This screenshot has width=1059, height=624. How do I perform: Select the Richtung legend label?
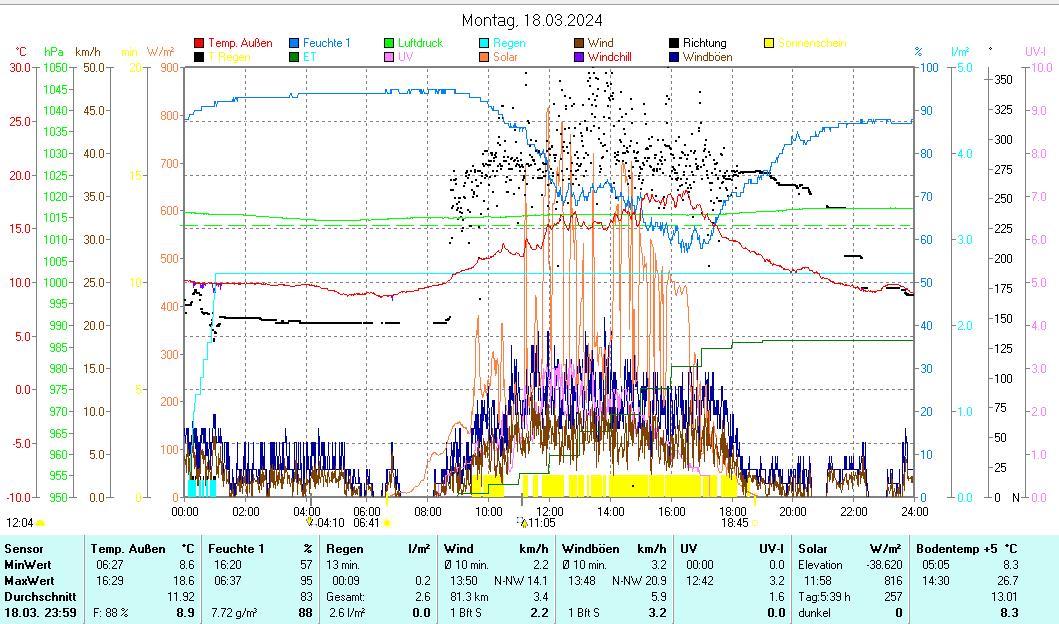704,43
